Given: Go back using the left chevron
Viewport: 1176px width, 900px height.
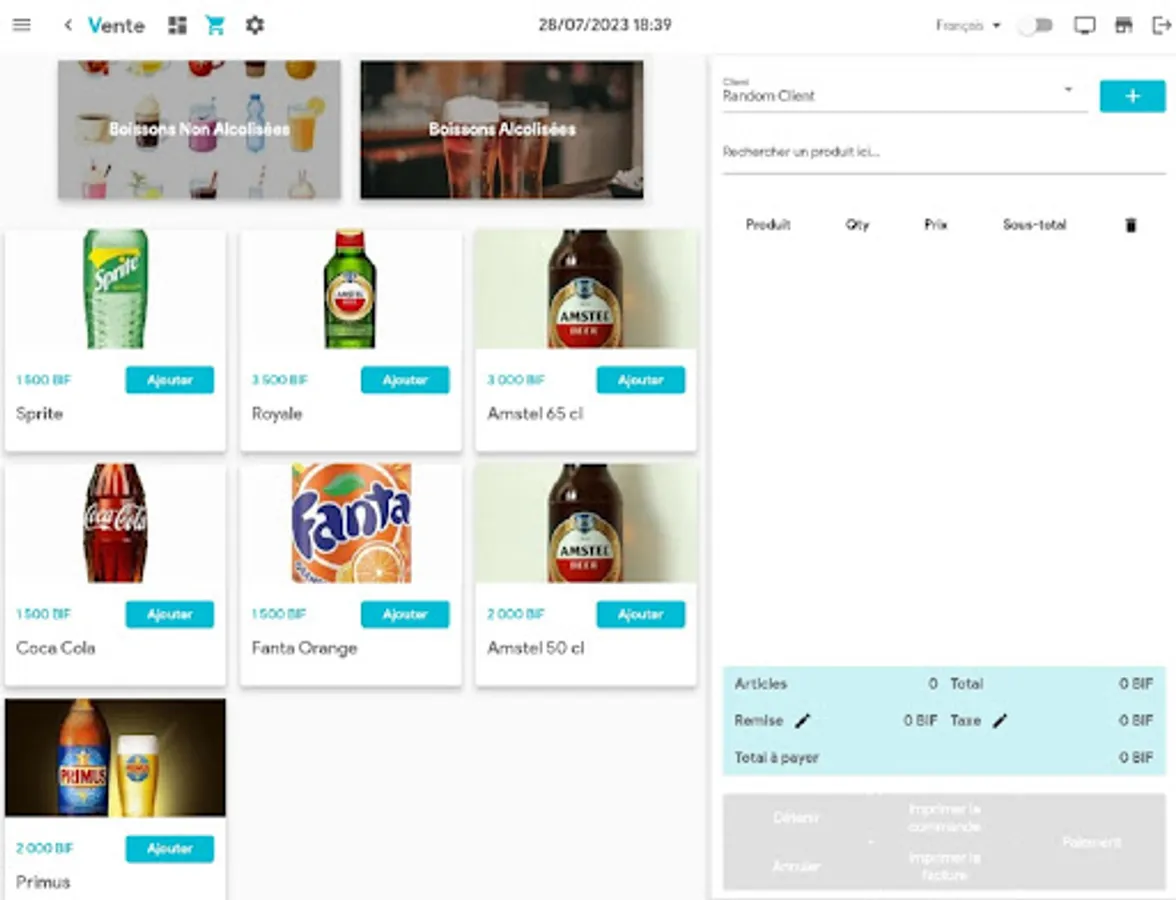Looking at the screenshot, I should click(68, 25).
